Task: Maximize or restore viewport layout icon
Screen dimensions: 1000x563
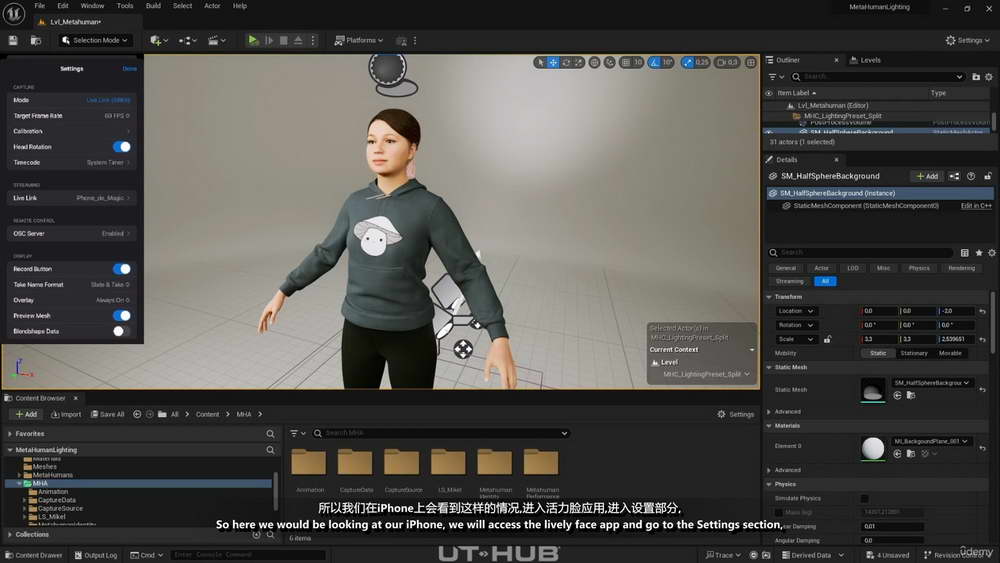Action: pos(751,62)
